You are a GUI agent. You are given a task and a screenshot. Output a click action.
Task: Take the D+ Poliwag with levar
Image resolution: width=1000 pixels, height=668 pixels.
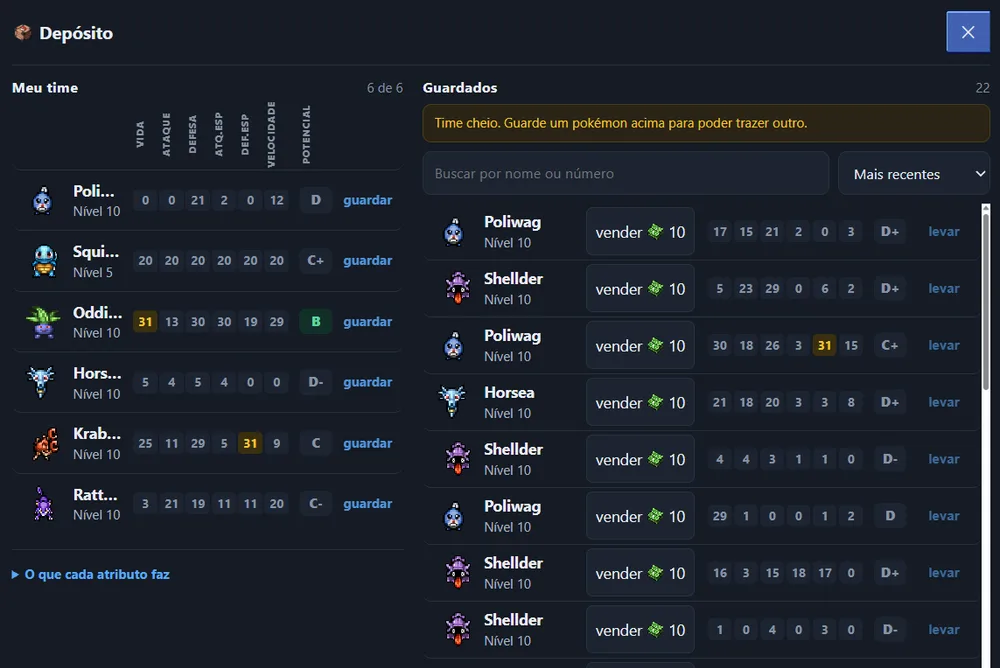point(943,232)
